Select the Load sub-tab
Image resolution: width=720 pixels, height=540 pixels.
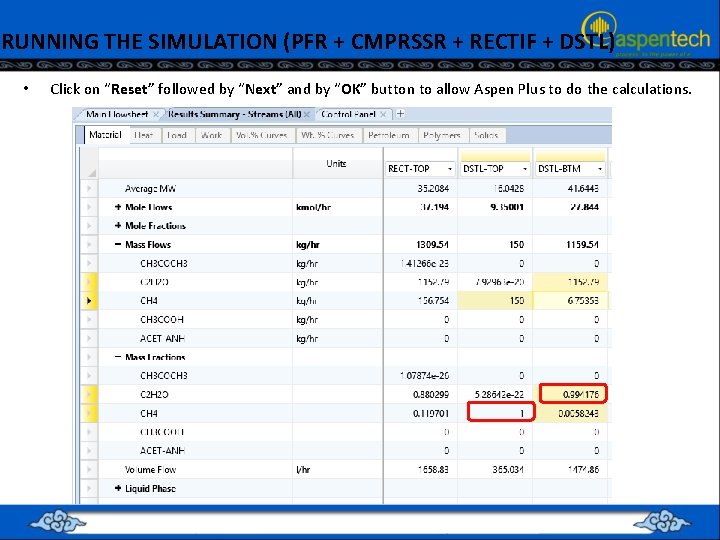pos(177,135)
